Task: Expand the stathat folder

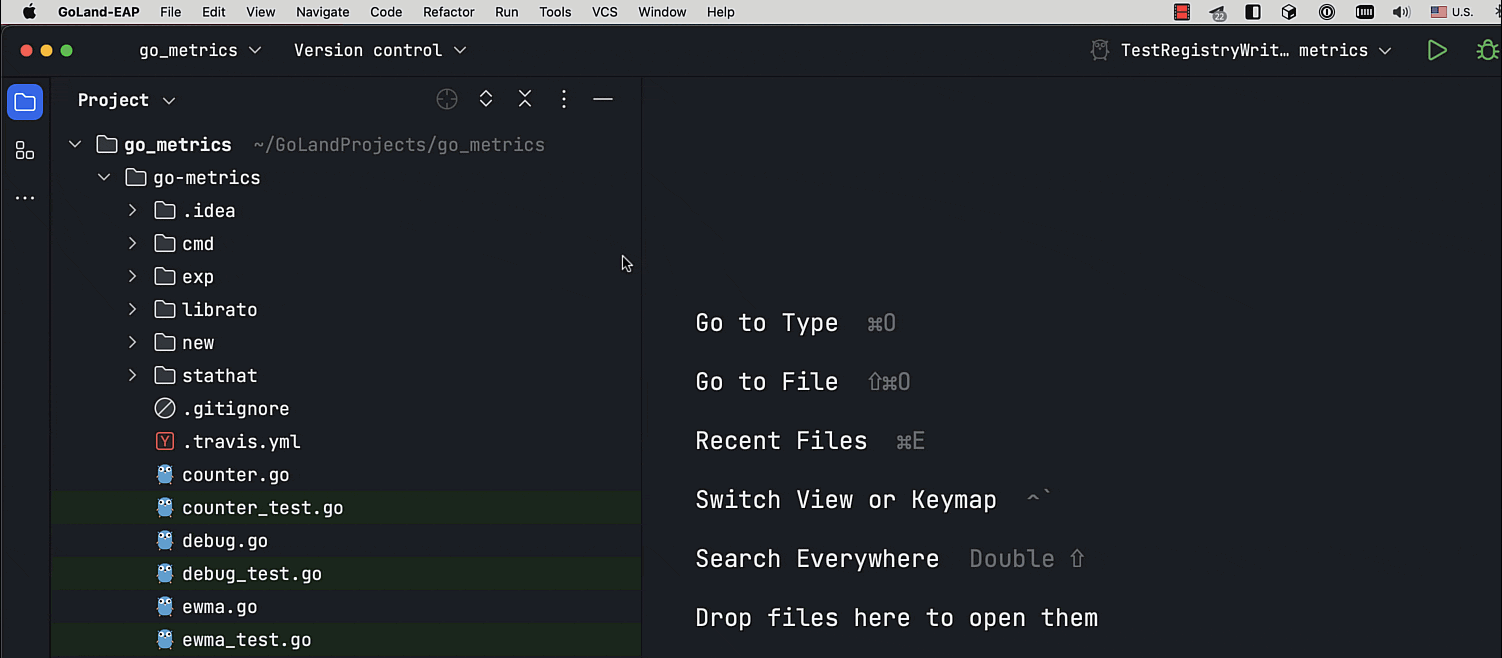Action: (132, 376)
